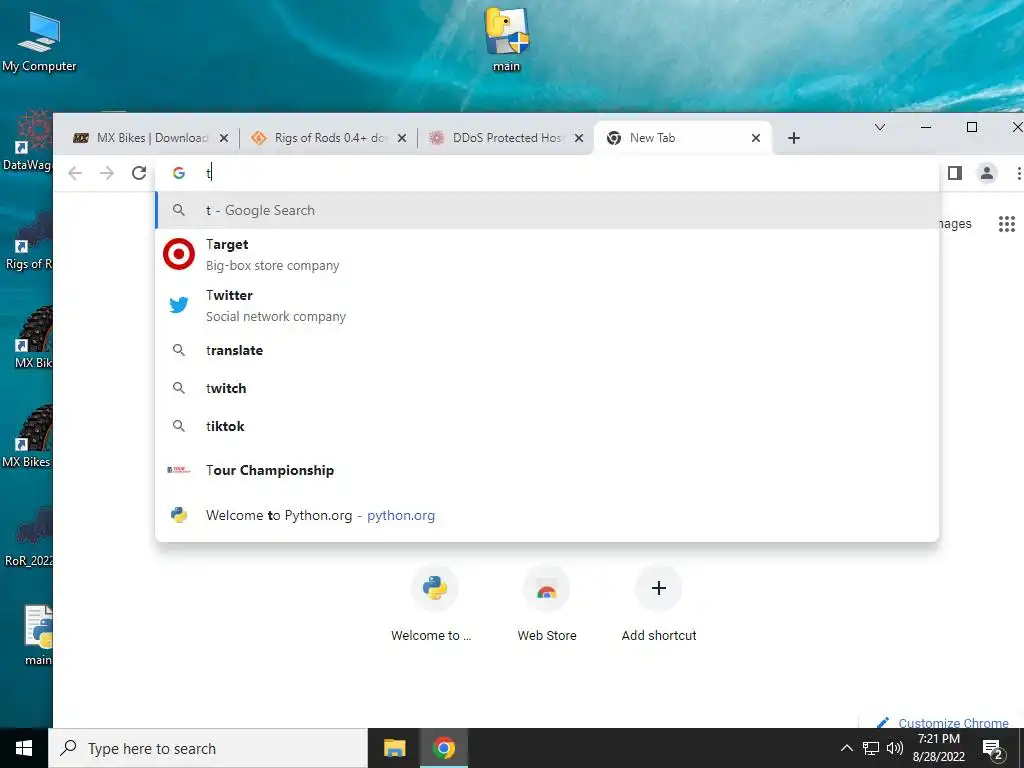
Task: Open MX Bikes desktop shortcut
Action: pyautogui.click(x=27, y=436)
